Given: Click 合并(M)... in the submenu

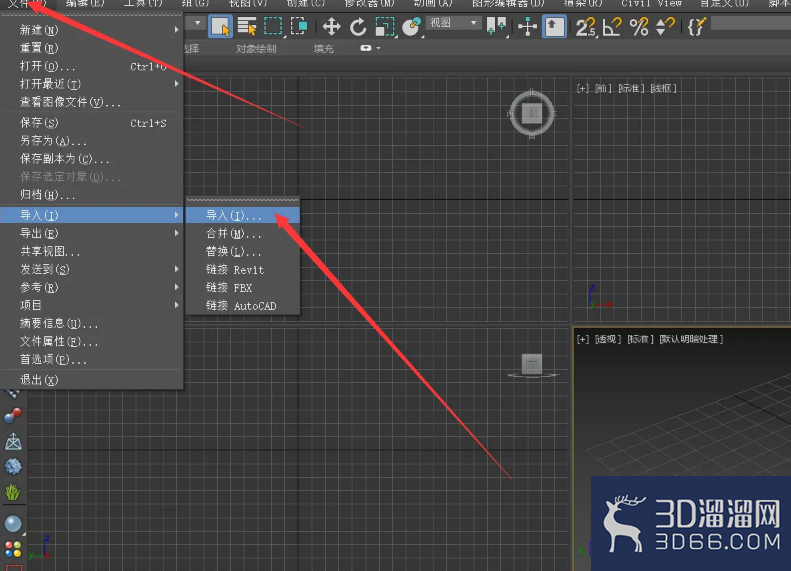Looking at the screenshot, I should 243,234.
